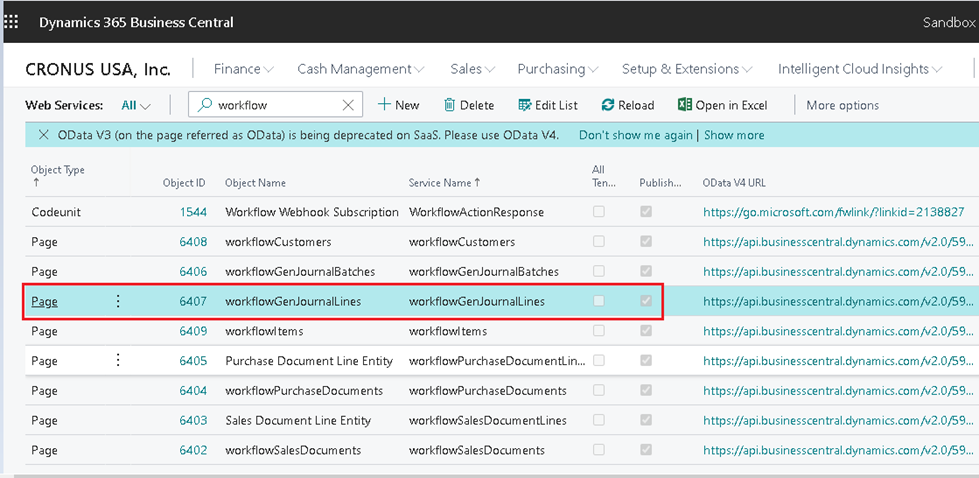
Task: Open row menu for Purchase Document Line Entity
Action: click(x=117, y=361)
